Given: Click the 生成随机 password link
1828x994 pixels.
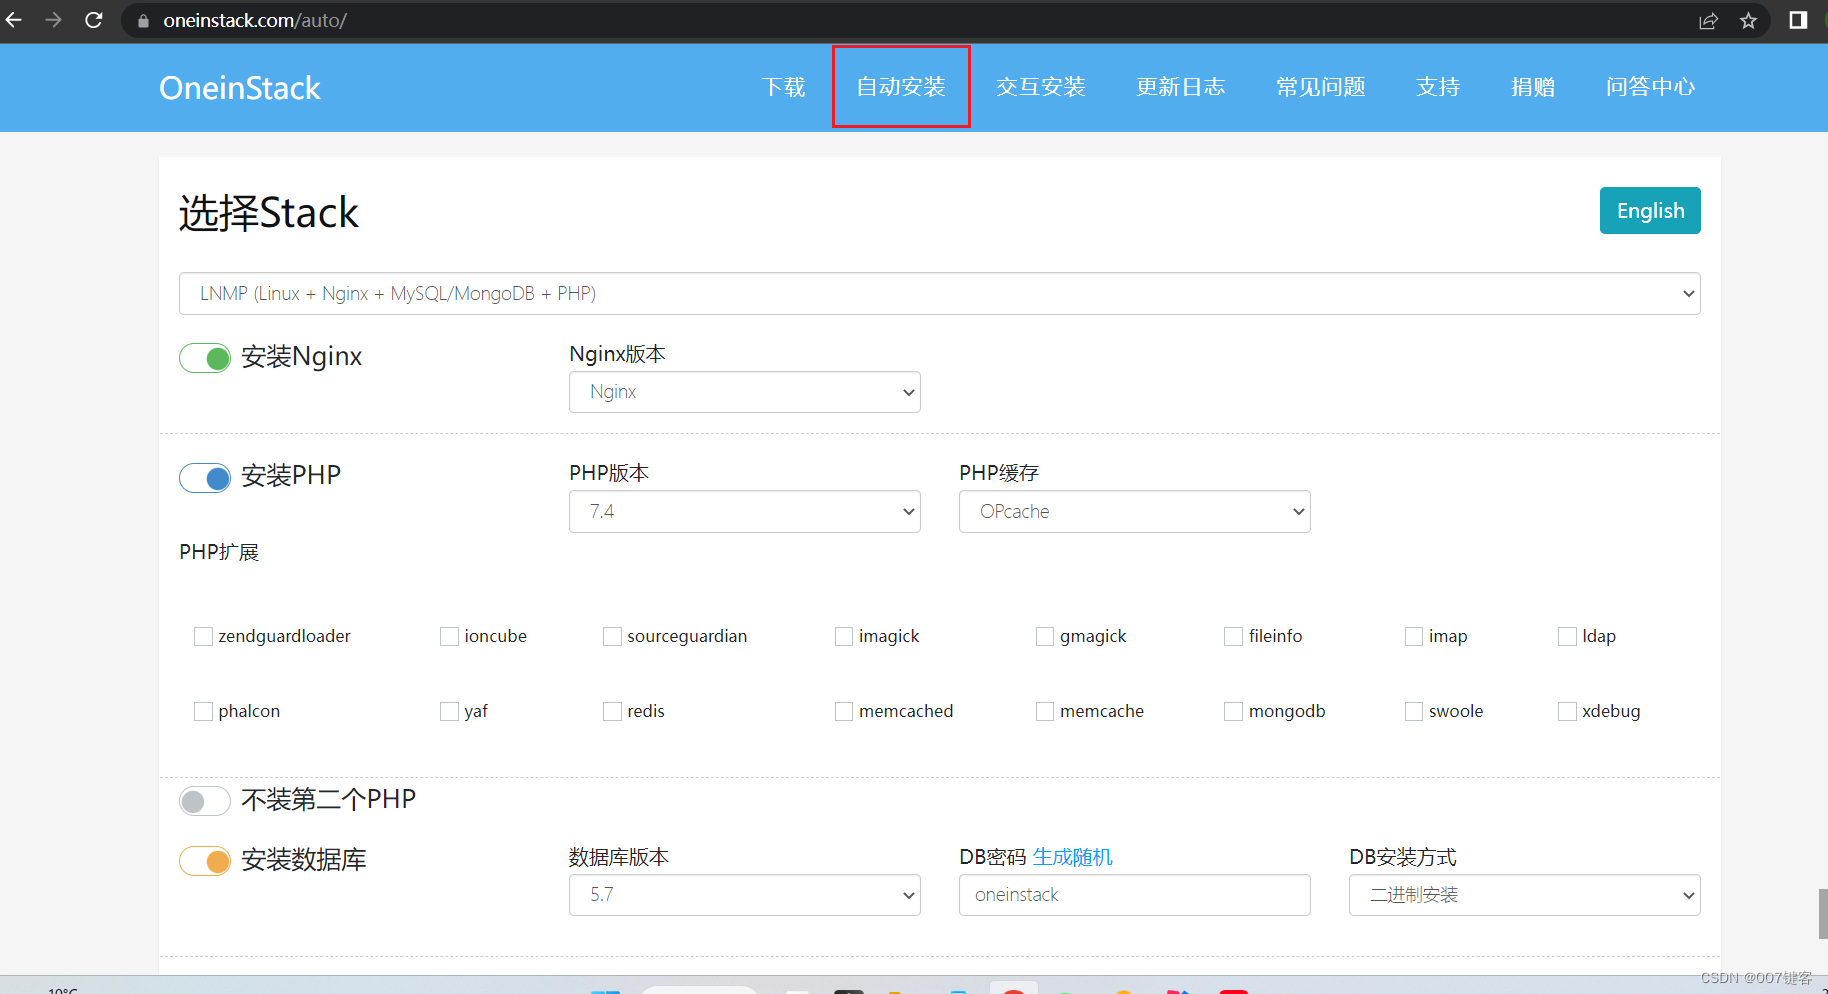Looking at the screenshot, I should click(x=1072, y=857).
